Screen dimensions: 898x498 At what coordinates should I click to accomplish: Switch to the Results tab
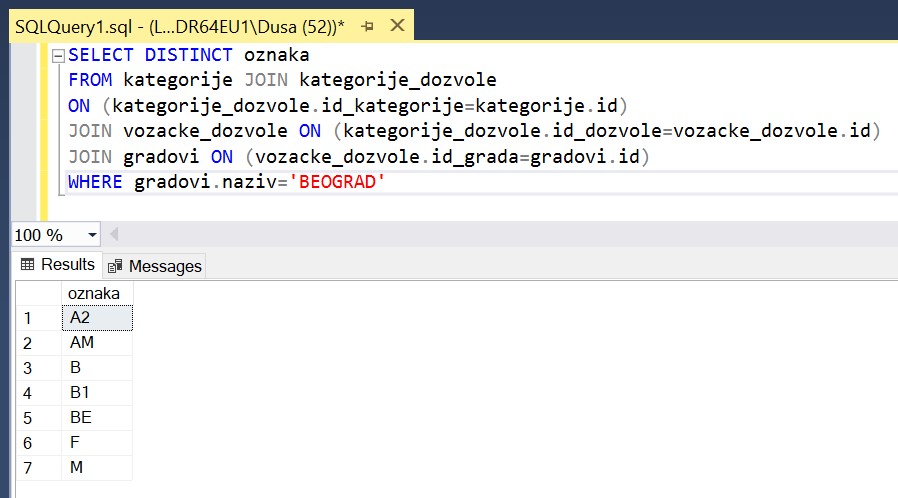tap(58, 265)
